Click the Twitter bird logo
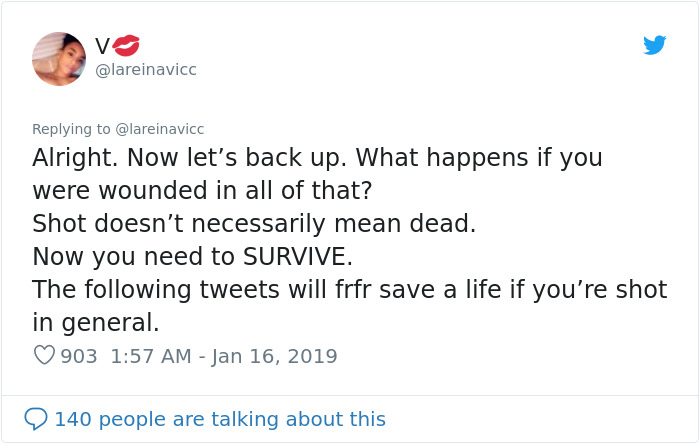 pos(655,46)
